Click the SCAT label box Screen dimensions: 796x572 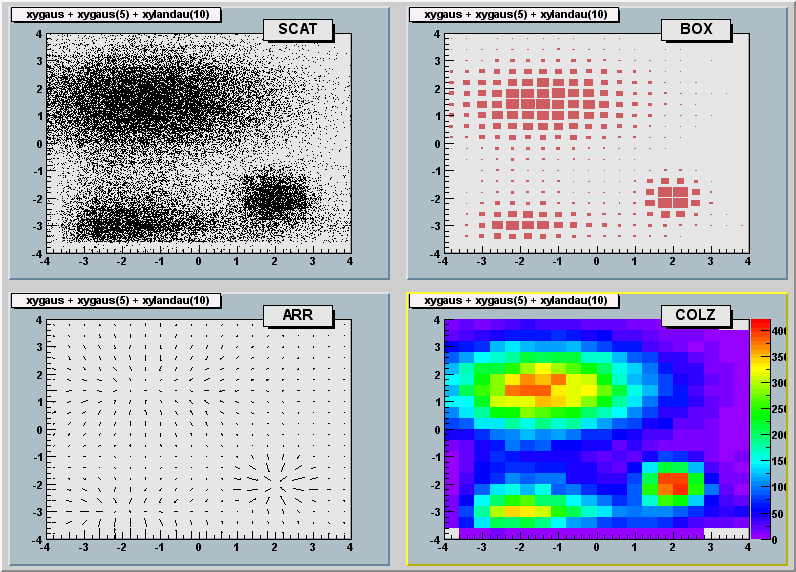click(x=297, y=29)
